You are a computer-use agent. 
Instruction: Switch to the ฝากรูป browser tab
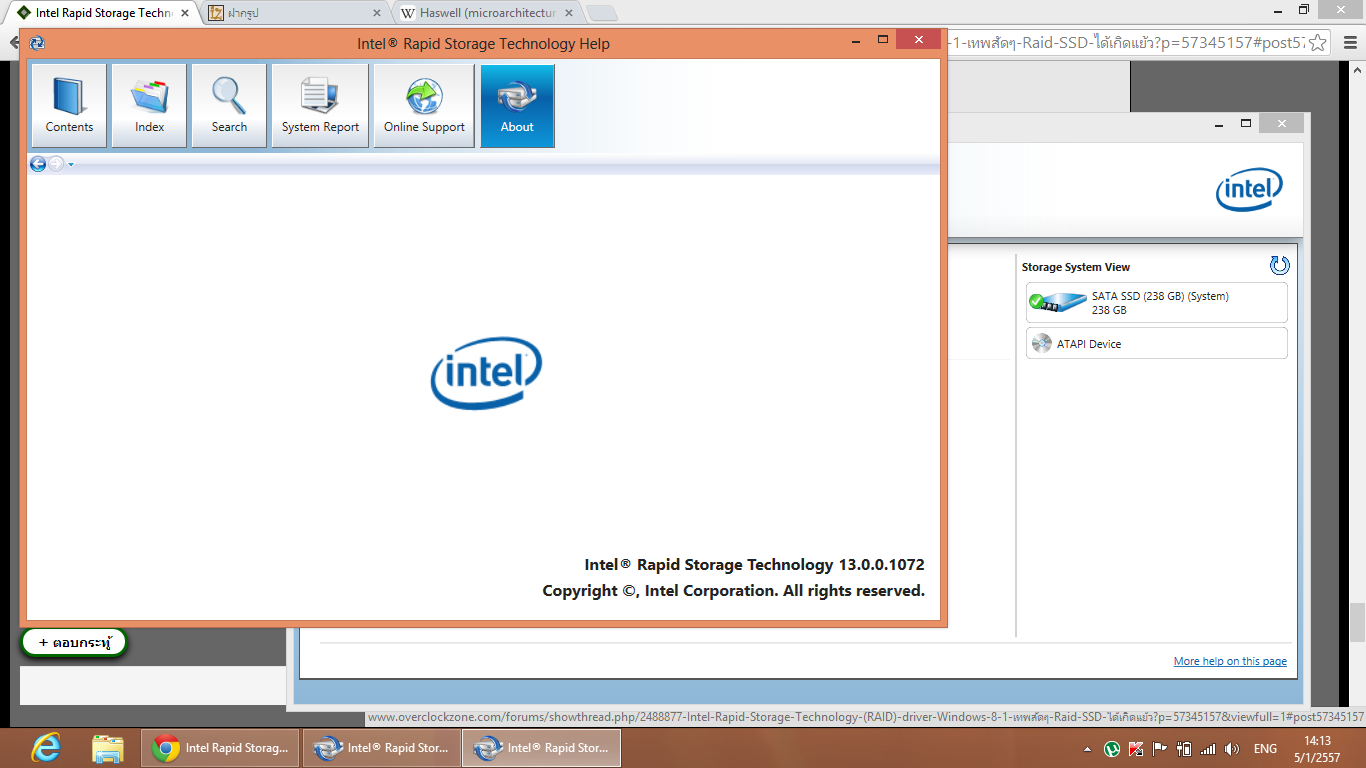click(x=295, y=13)
